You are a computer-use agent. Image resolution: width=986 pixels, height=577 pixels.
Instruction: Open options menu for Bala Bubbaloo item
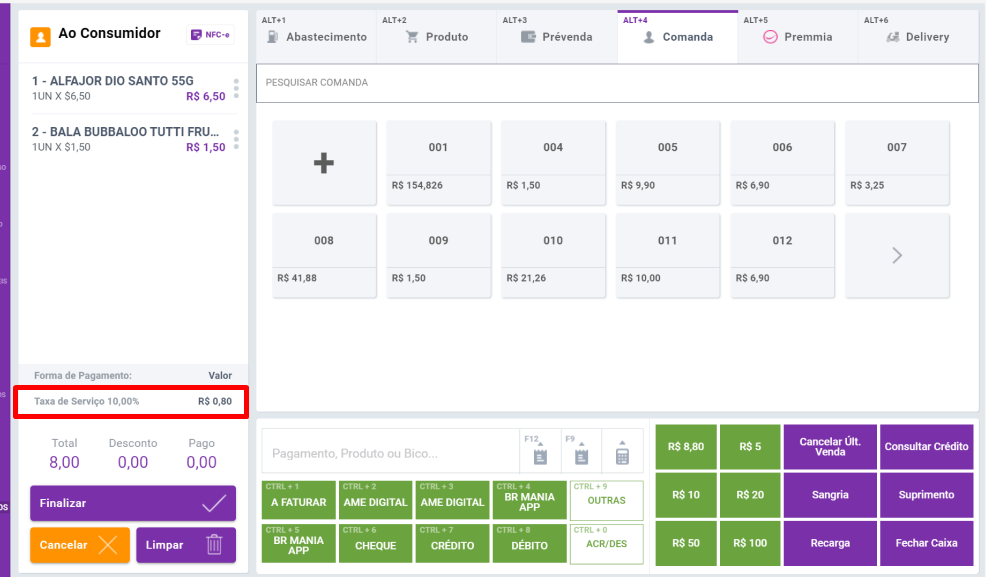[x=236, y=140]
